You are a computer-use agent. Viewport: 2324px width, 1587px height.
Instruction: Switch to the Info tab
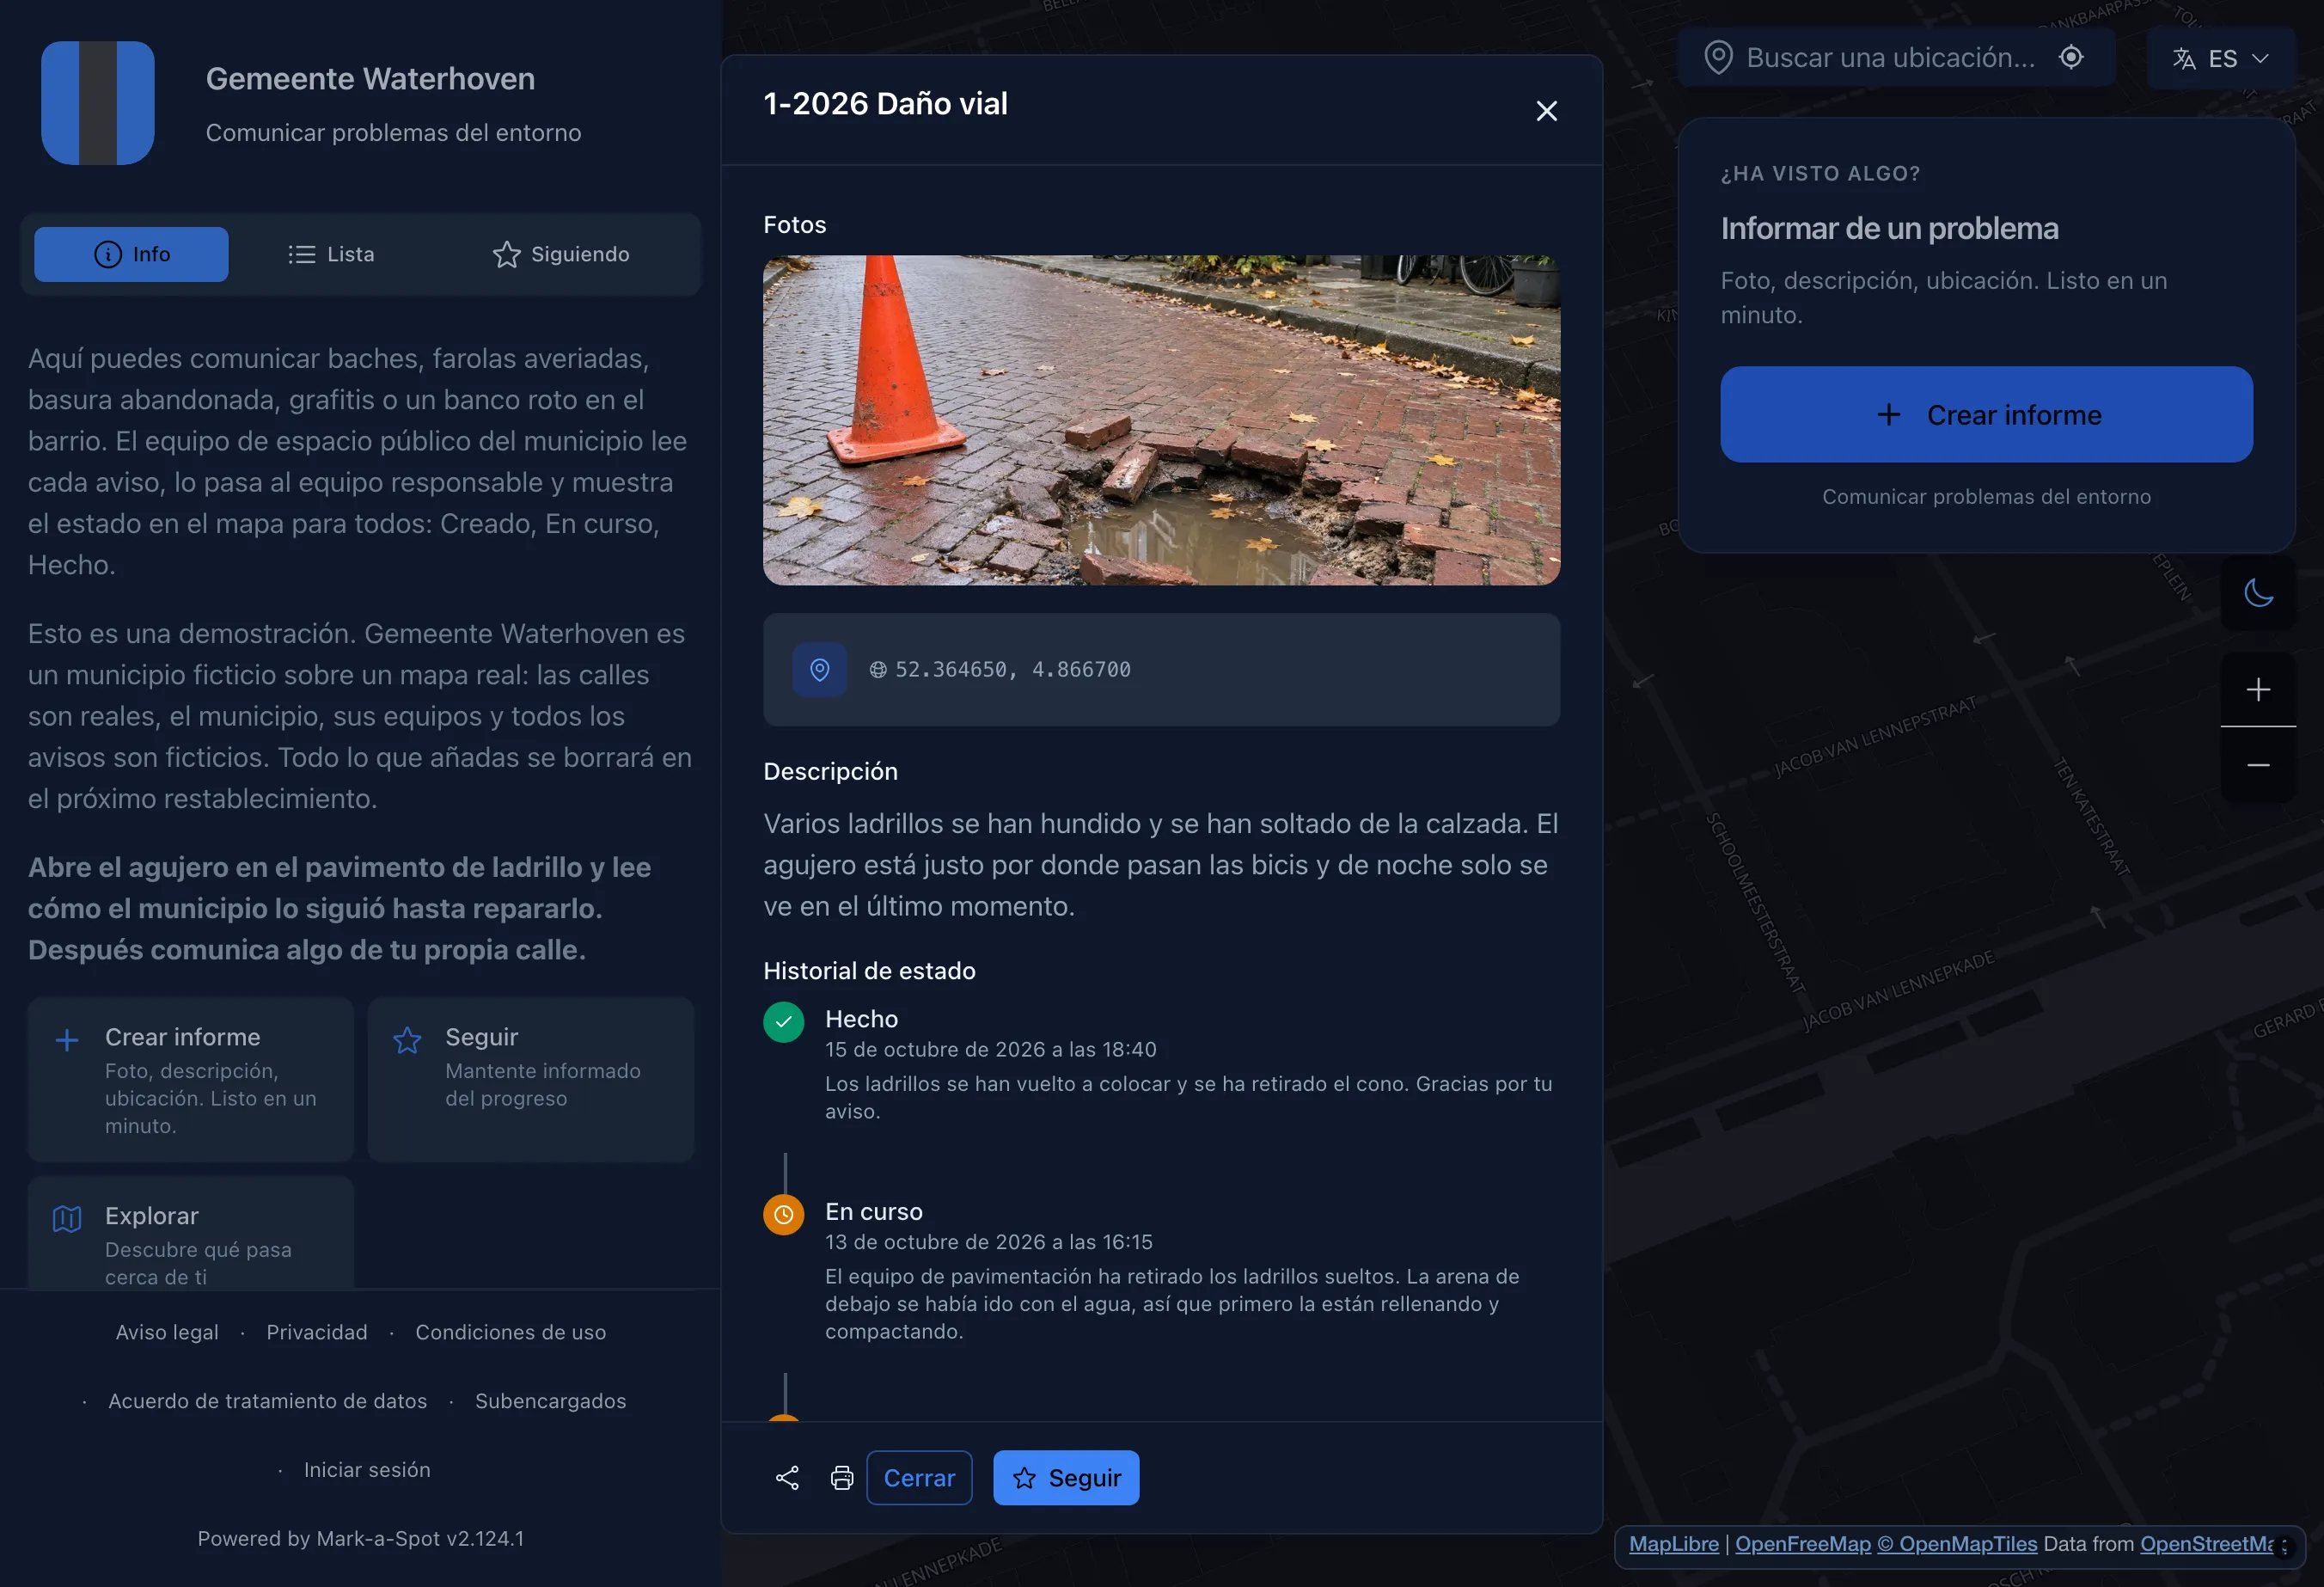coord(131,254)
